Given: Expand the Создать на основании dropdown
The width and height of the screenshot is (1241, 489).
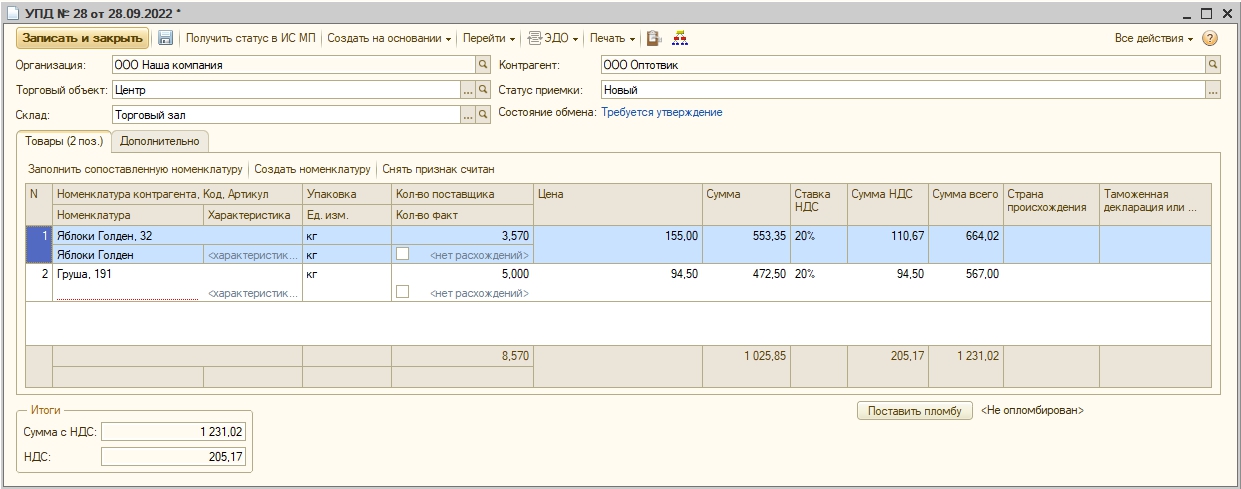Looking at the screenshot, I should (x=388, y=38).
